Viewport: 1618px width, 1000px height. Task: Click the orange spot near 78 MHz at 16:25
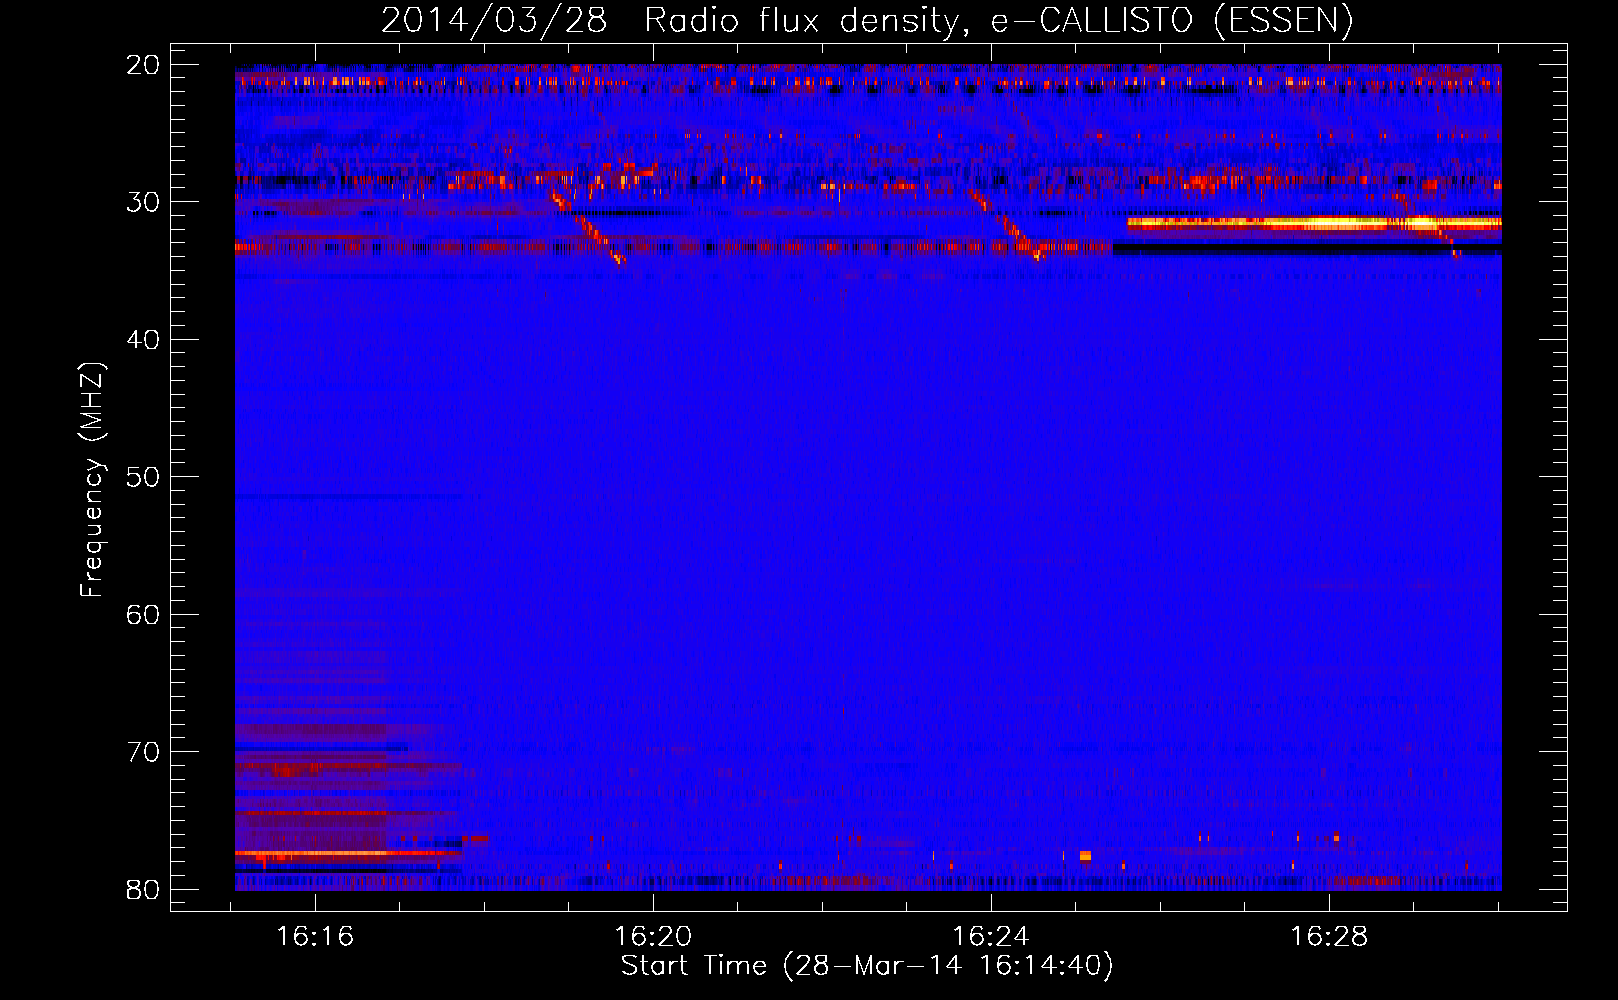pyautogui.click(x=1085, y=856)
